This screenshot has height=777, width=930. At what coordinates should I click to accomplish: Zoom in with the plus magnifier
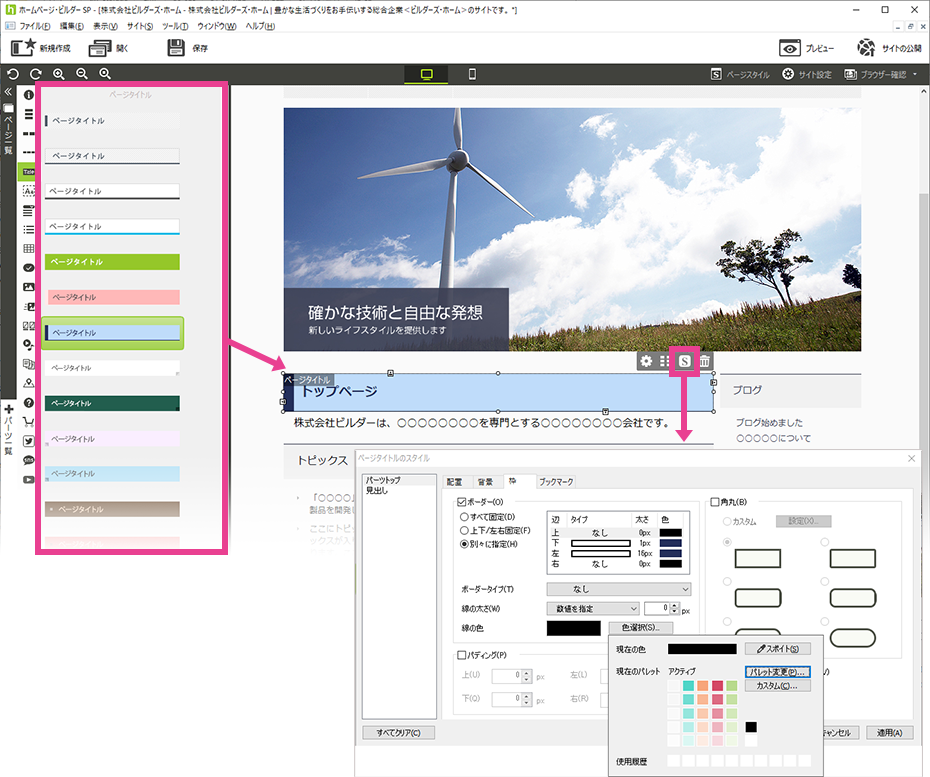[x=59, y=74]
